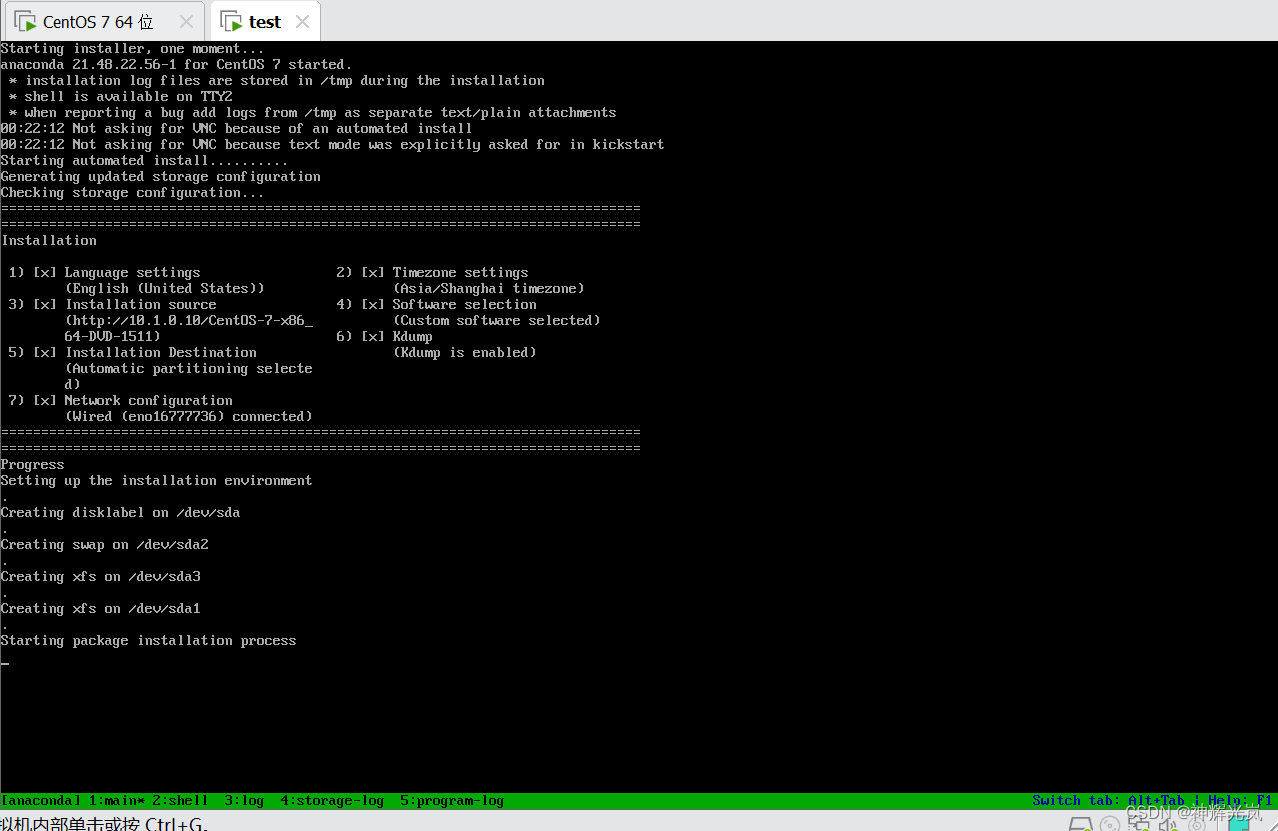Click '(Kdump is enabled)' value
The image size is (1278, 831).
[x=464, y=352]
